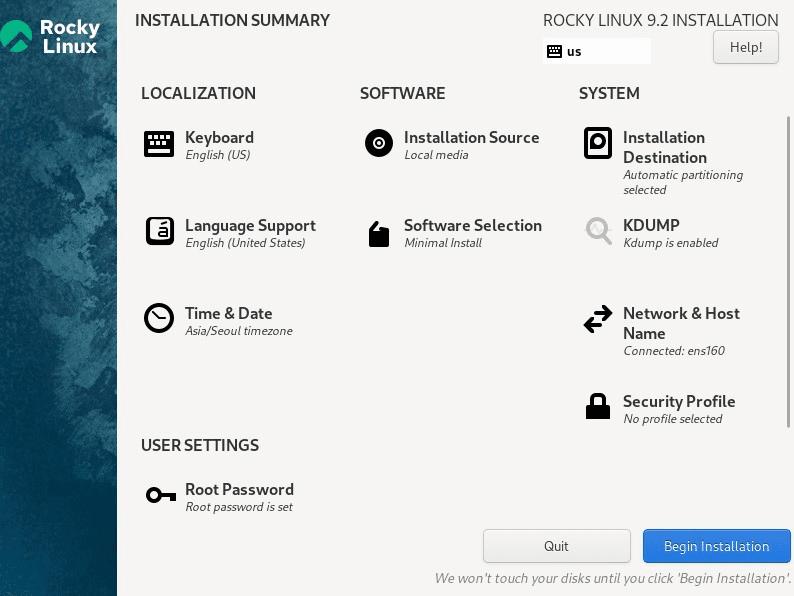
Task: Click the SYSTEM section heading
Action: point(609,93)
